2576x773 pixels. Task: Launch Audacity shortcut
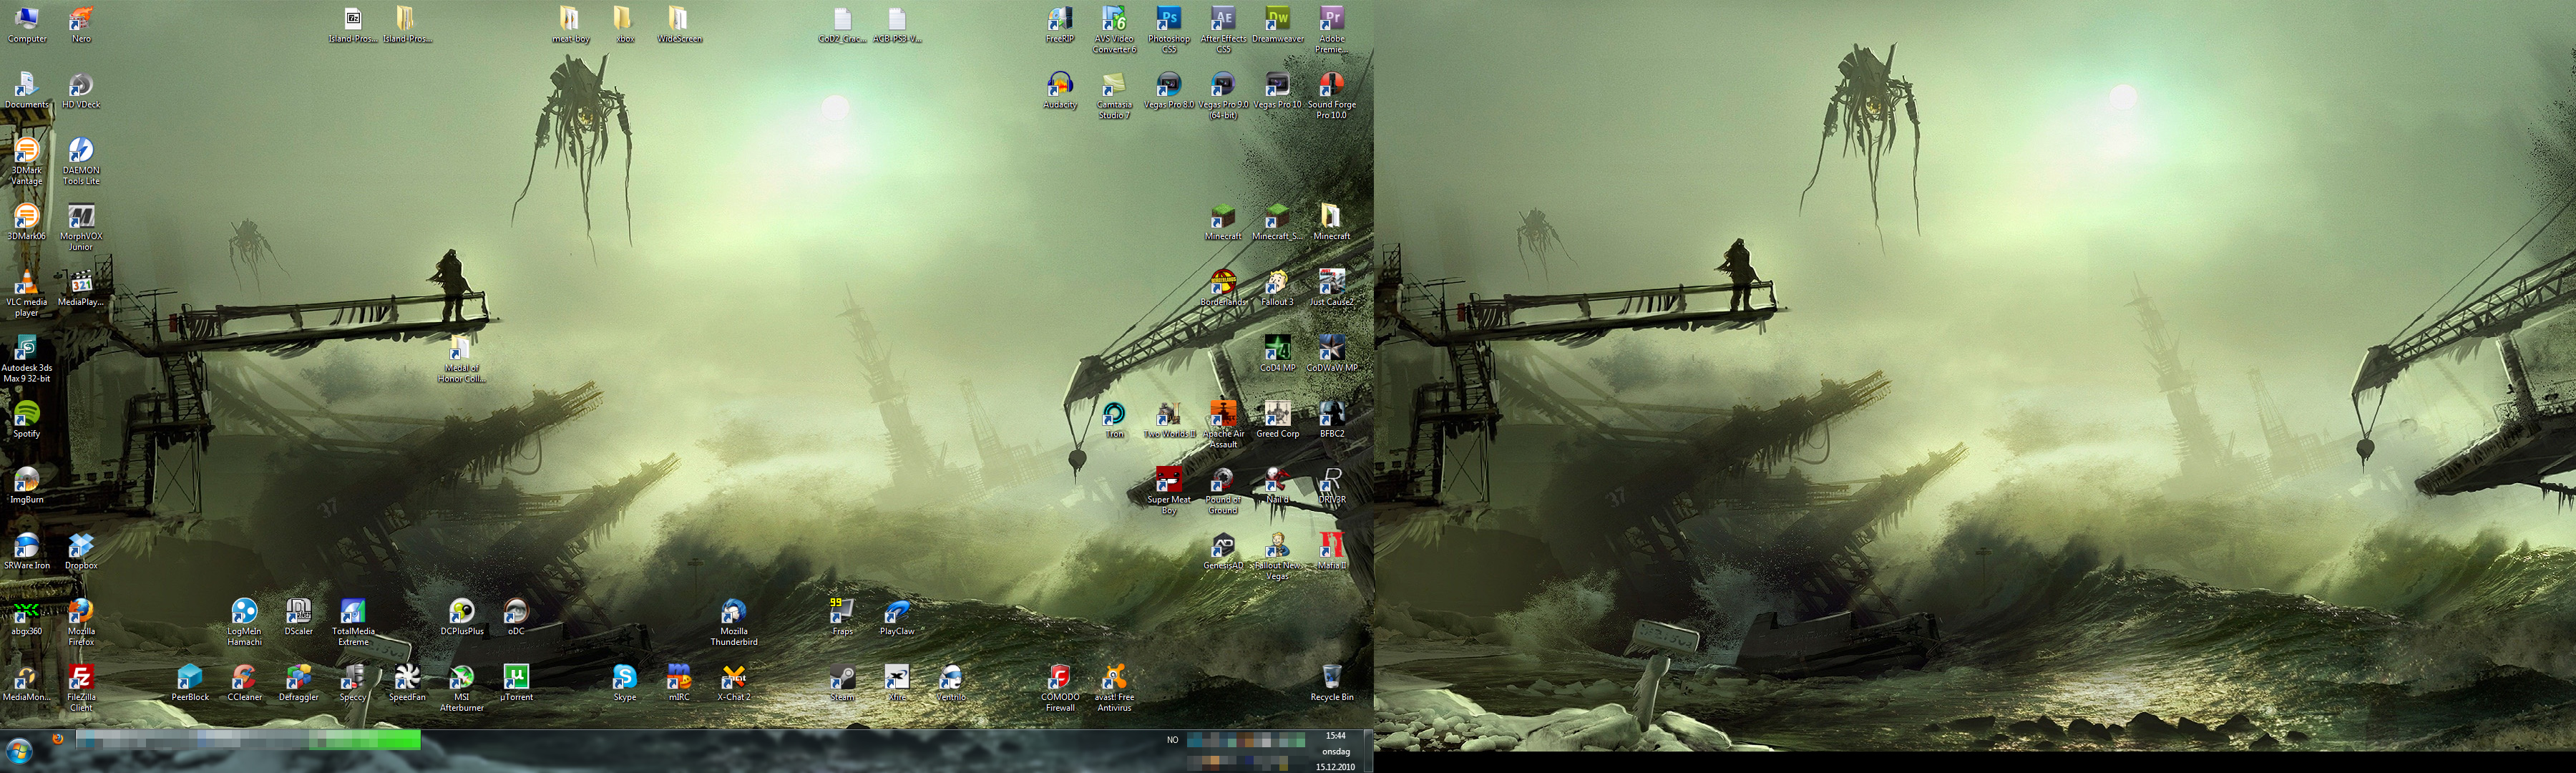click(1059, 90)
